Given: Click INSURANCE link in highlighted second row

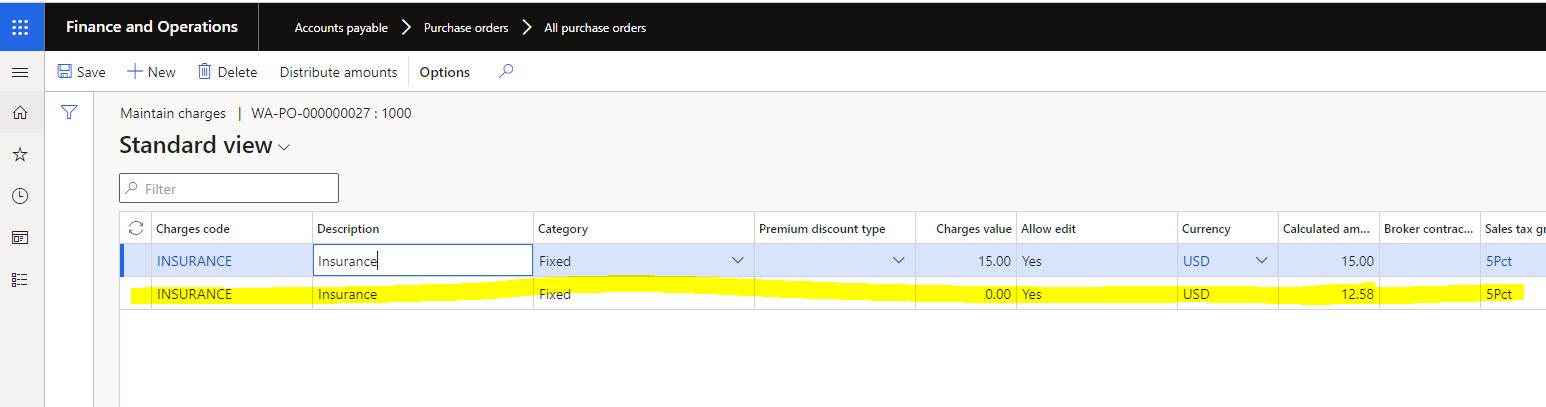Looking at the screenshot, I should pyautogui.click(x=194, y=294).
